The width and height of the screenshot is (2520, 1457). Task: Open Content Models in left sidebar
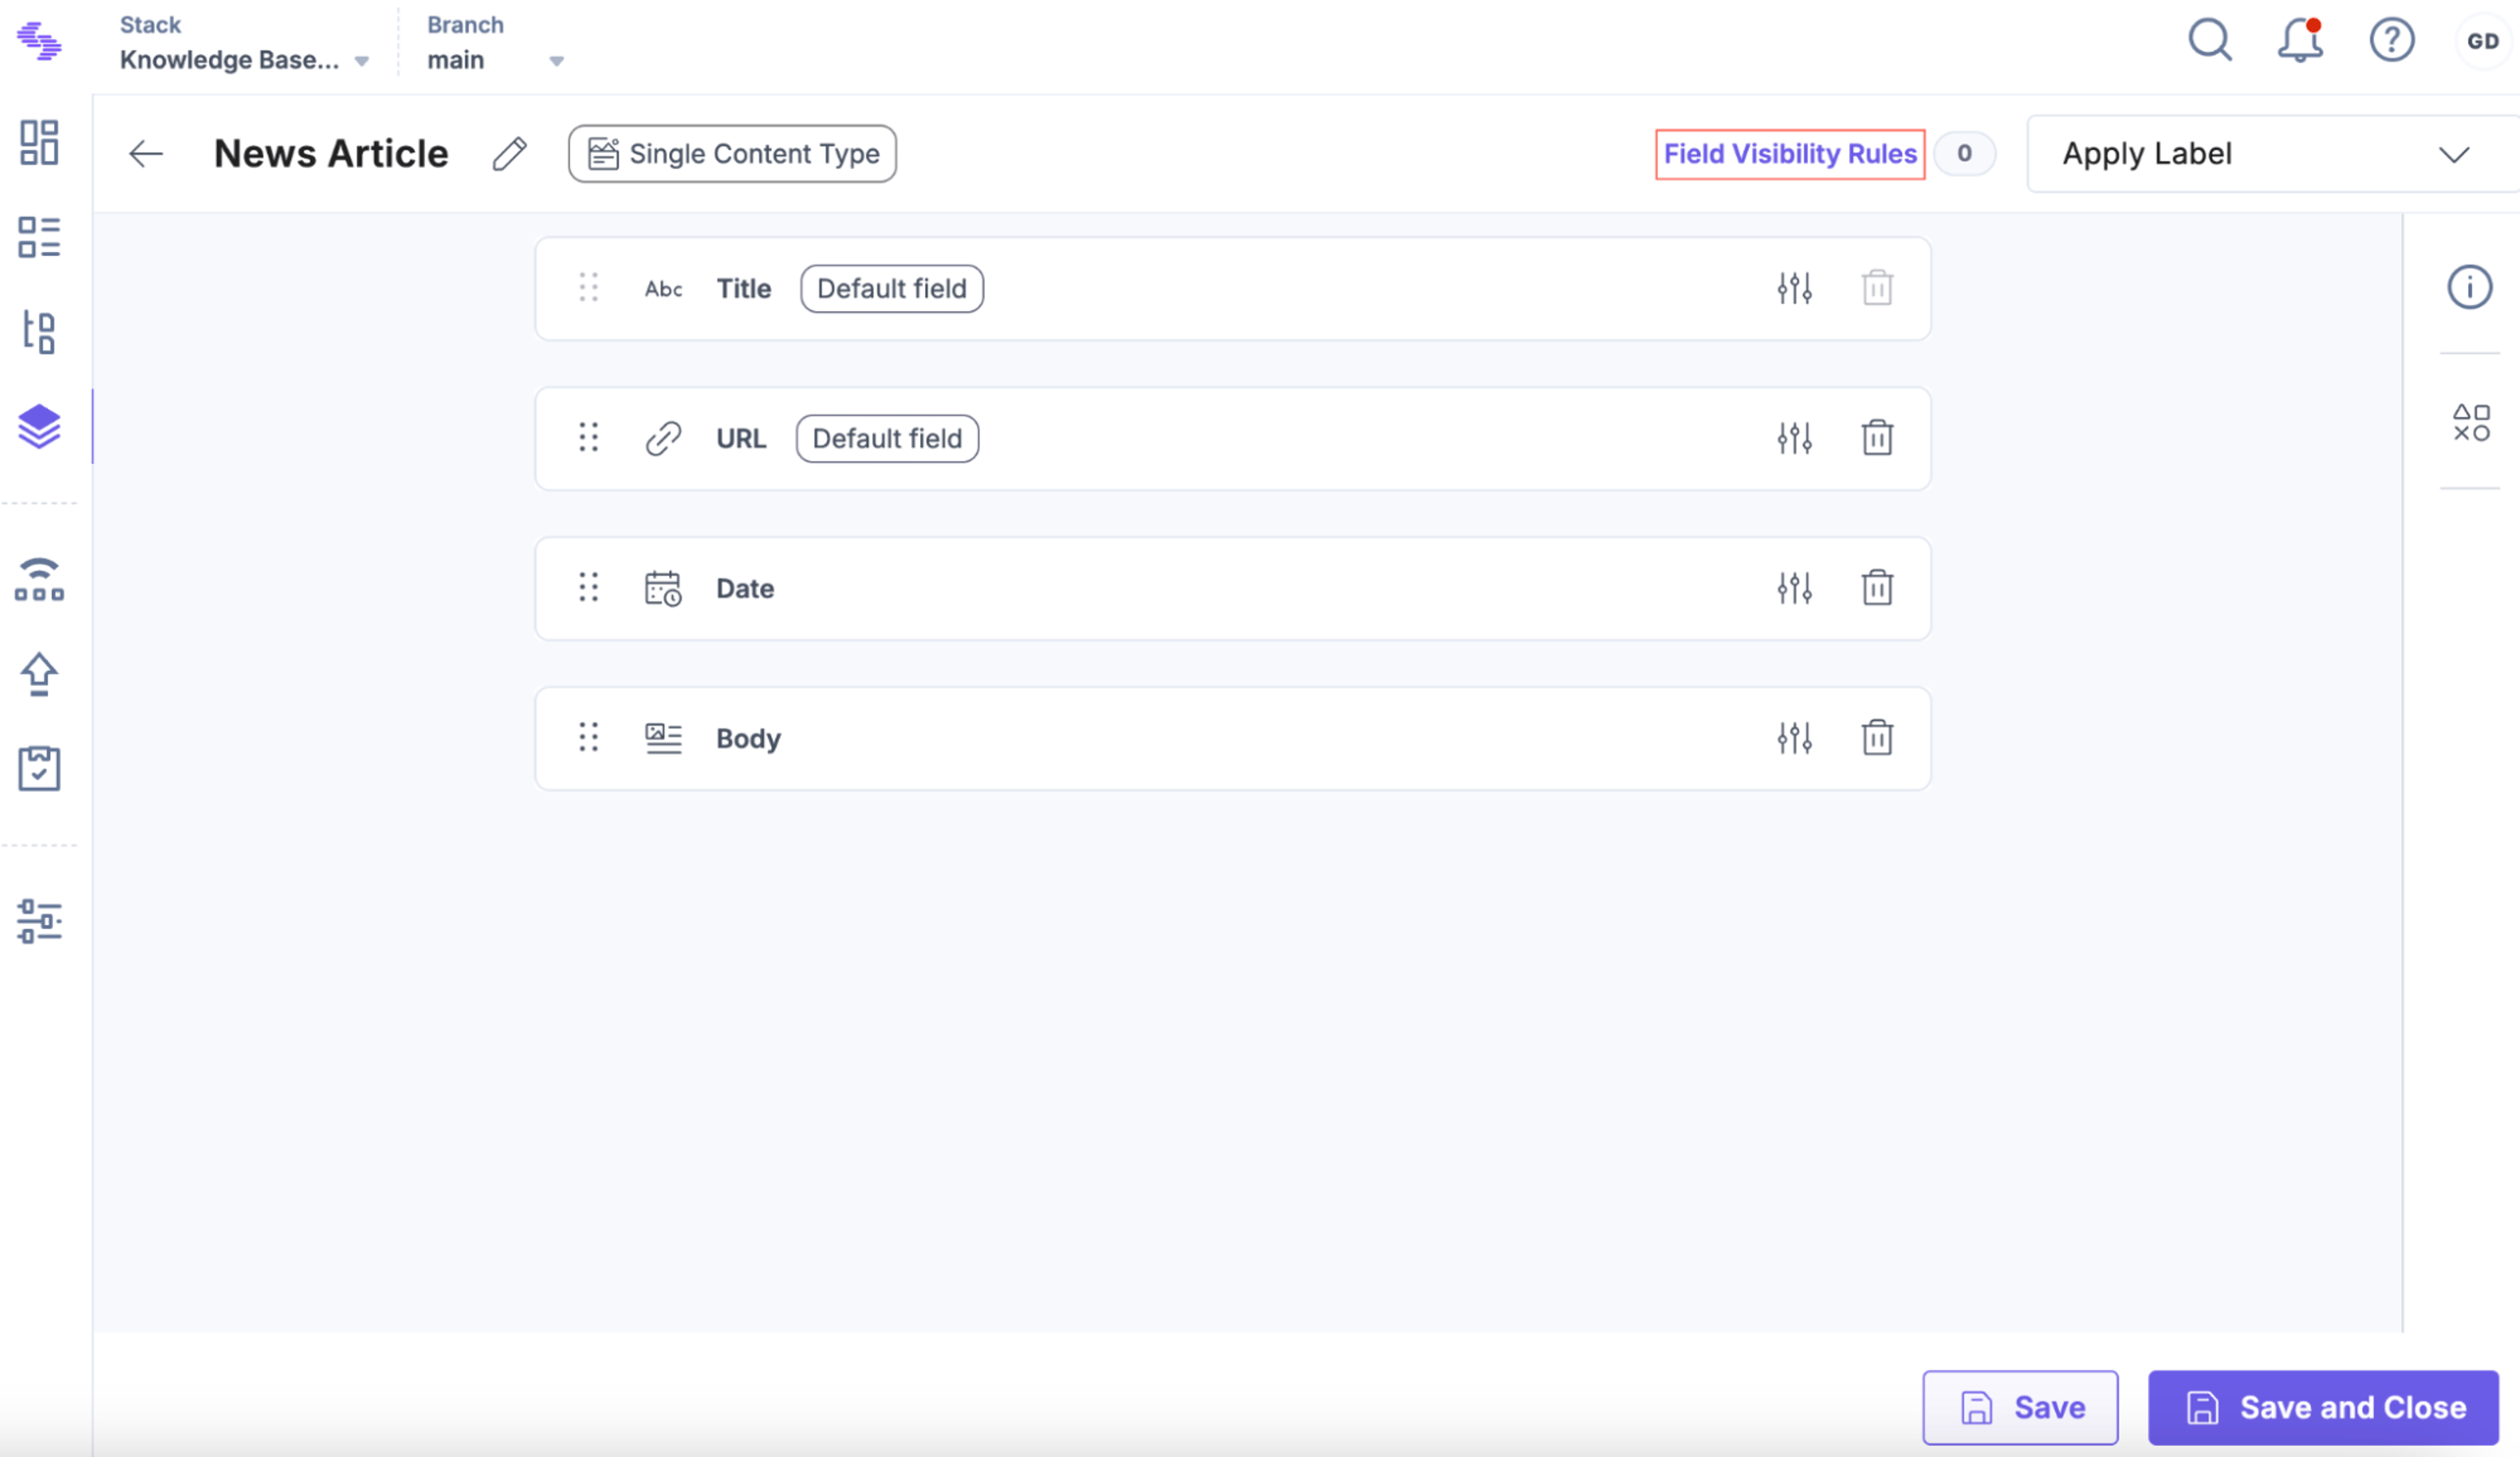pos(39,427)
